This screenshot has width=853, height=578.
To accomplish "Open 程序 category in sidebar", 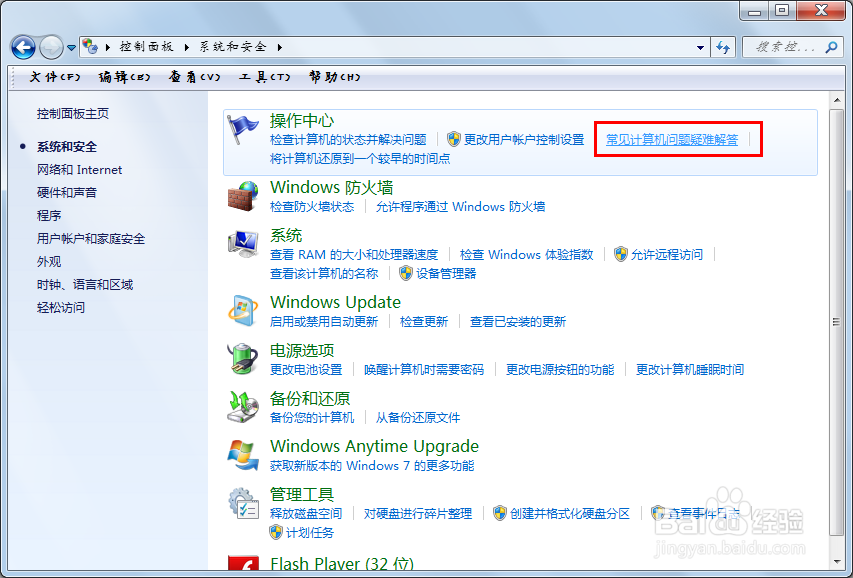I will pos(49,216).
